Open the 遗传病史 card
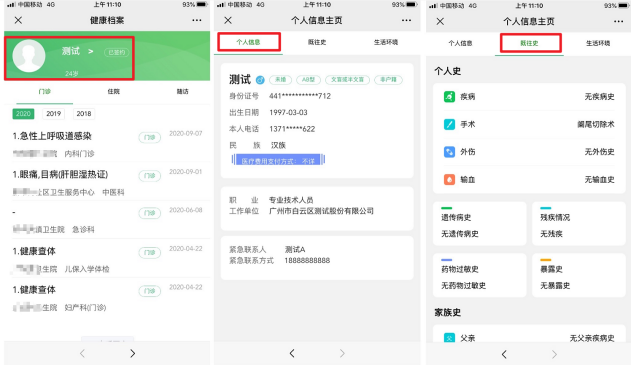 point(480,224)
